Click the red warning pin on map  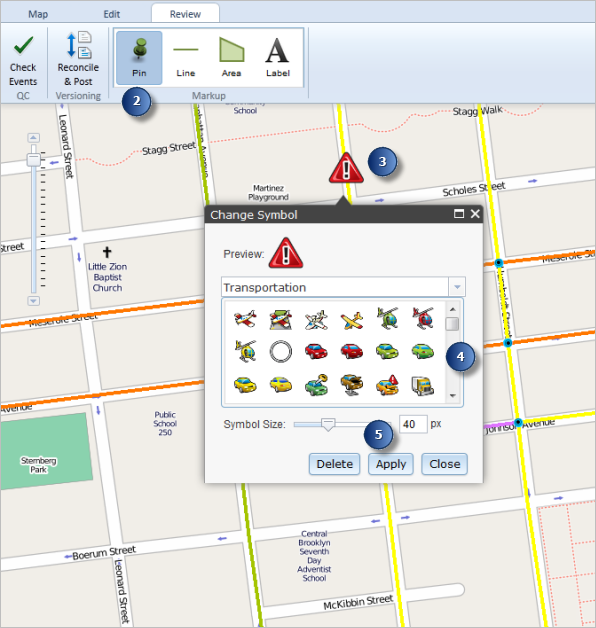click(346, 168)
